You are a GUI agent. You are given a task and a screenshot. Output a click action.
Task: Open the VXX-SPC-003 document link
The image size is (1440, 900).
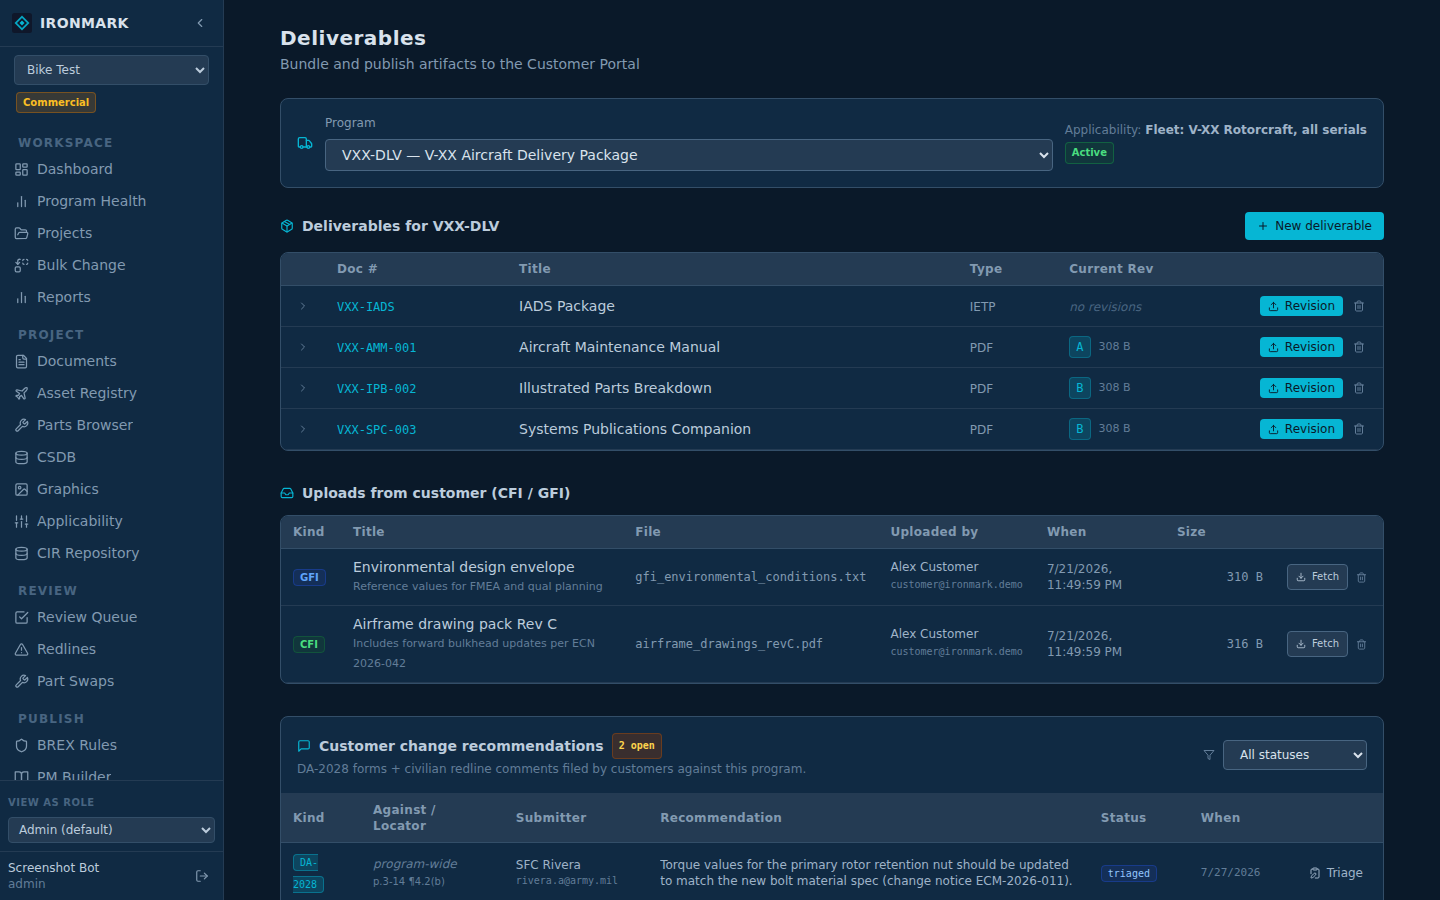tap(376, 430)
